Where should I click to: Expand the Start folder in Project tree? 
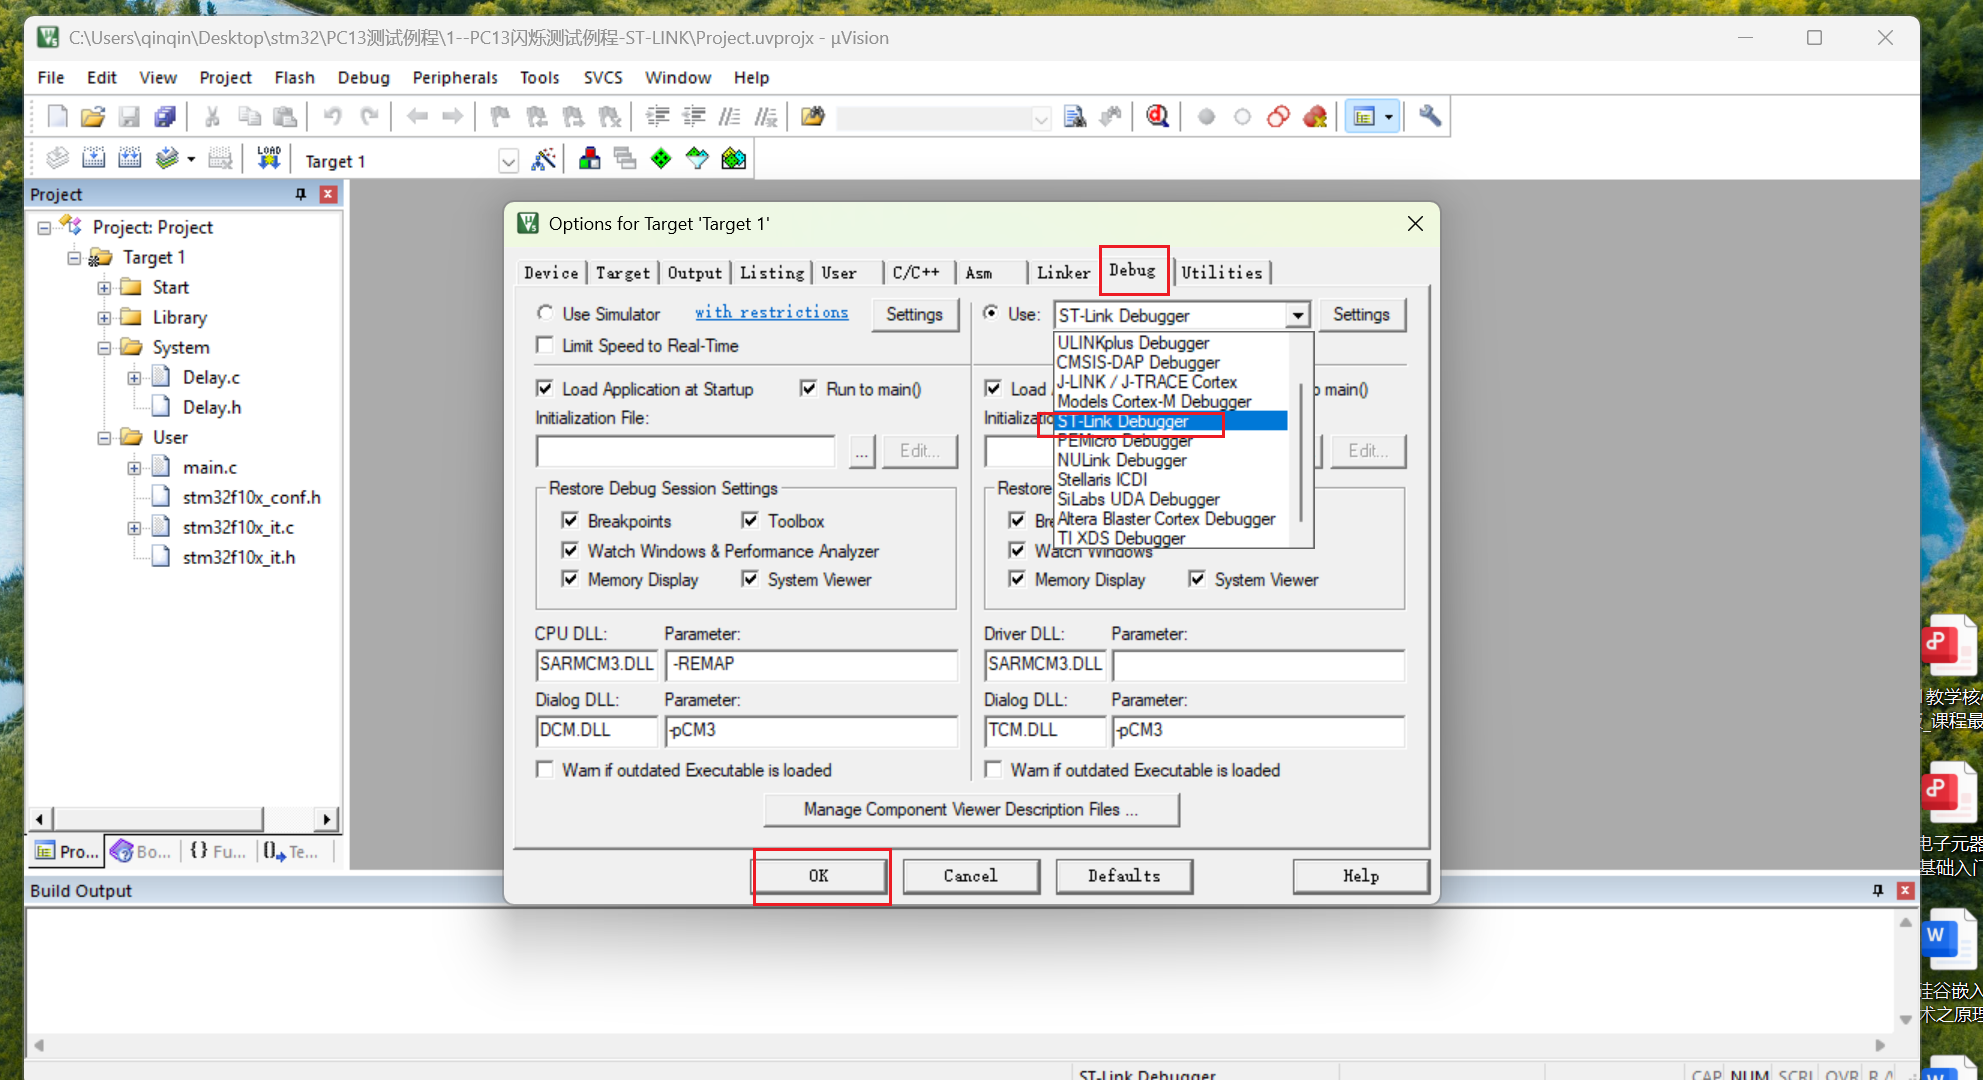(104, 288)
